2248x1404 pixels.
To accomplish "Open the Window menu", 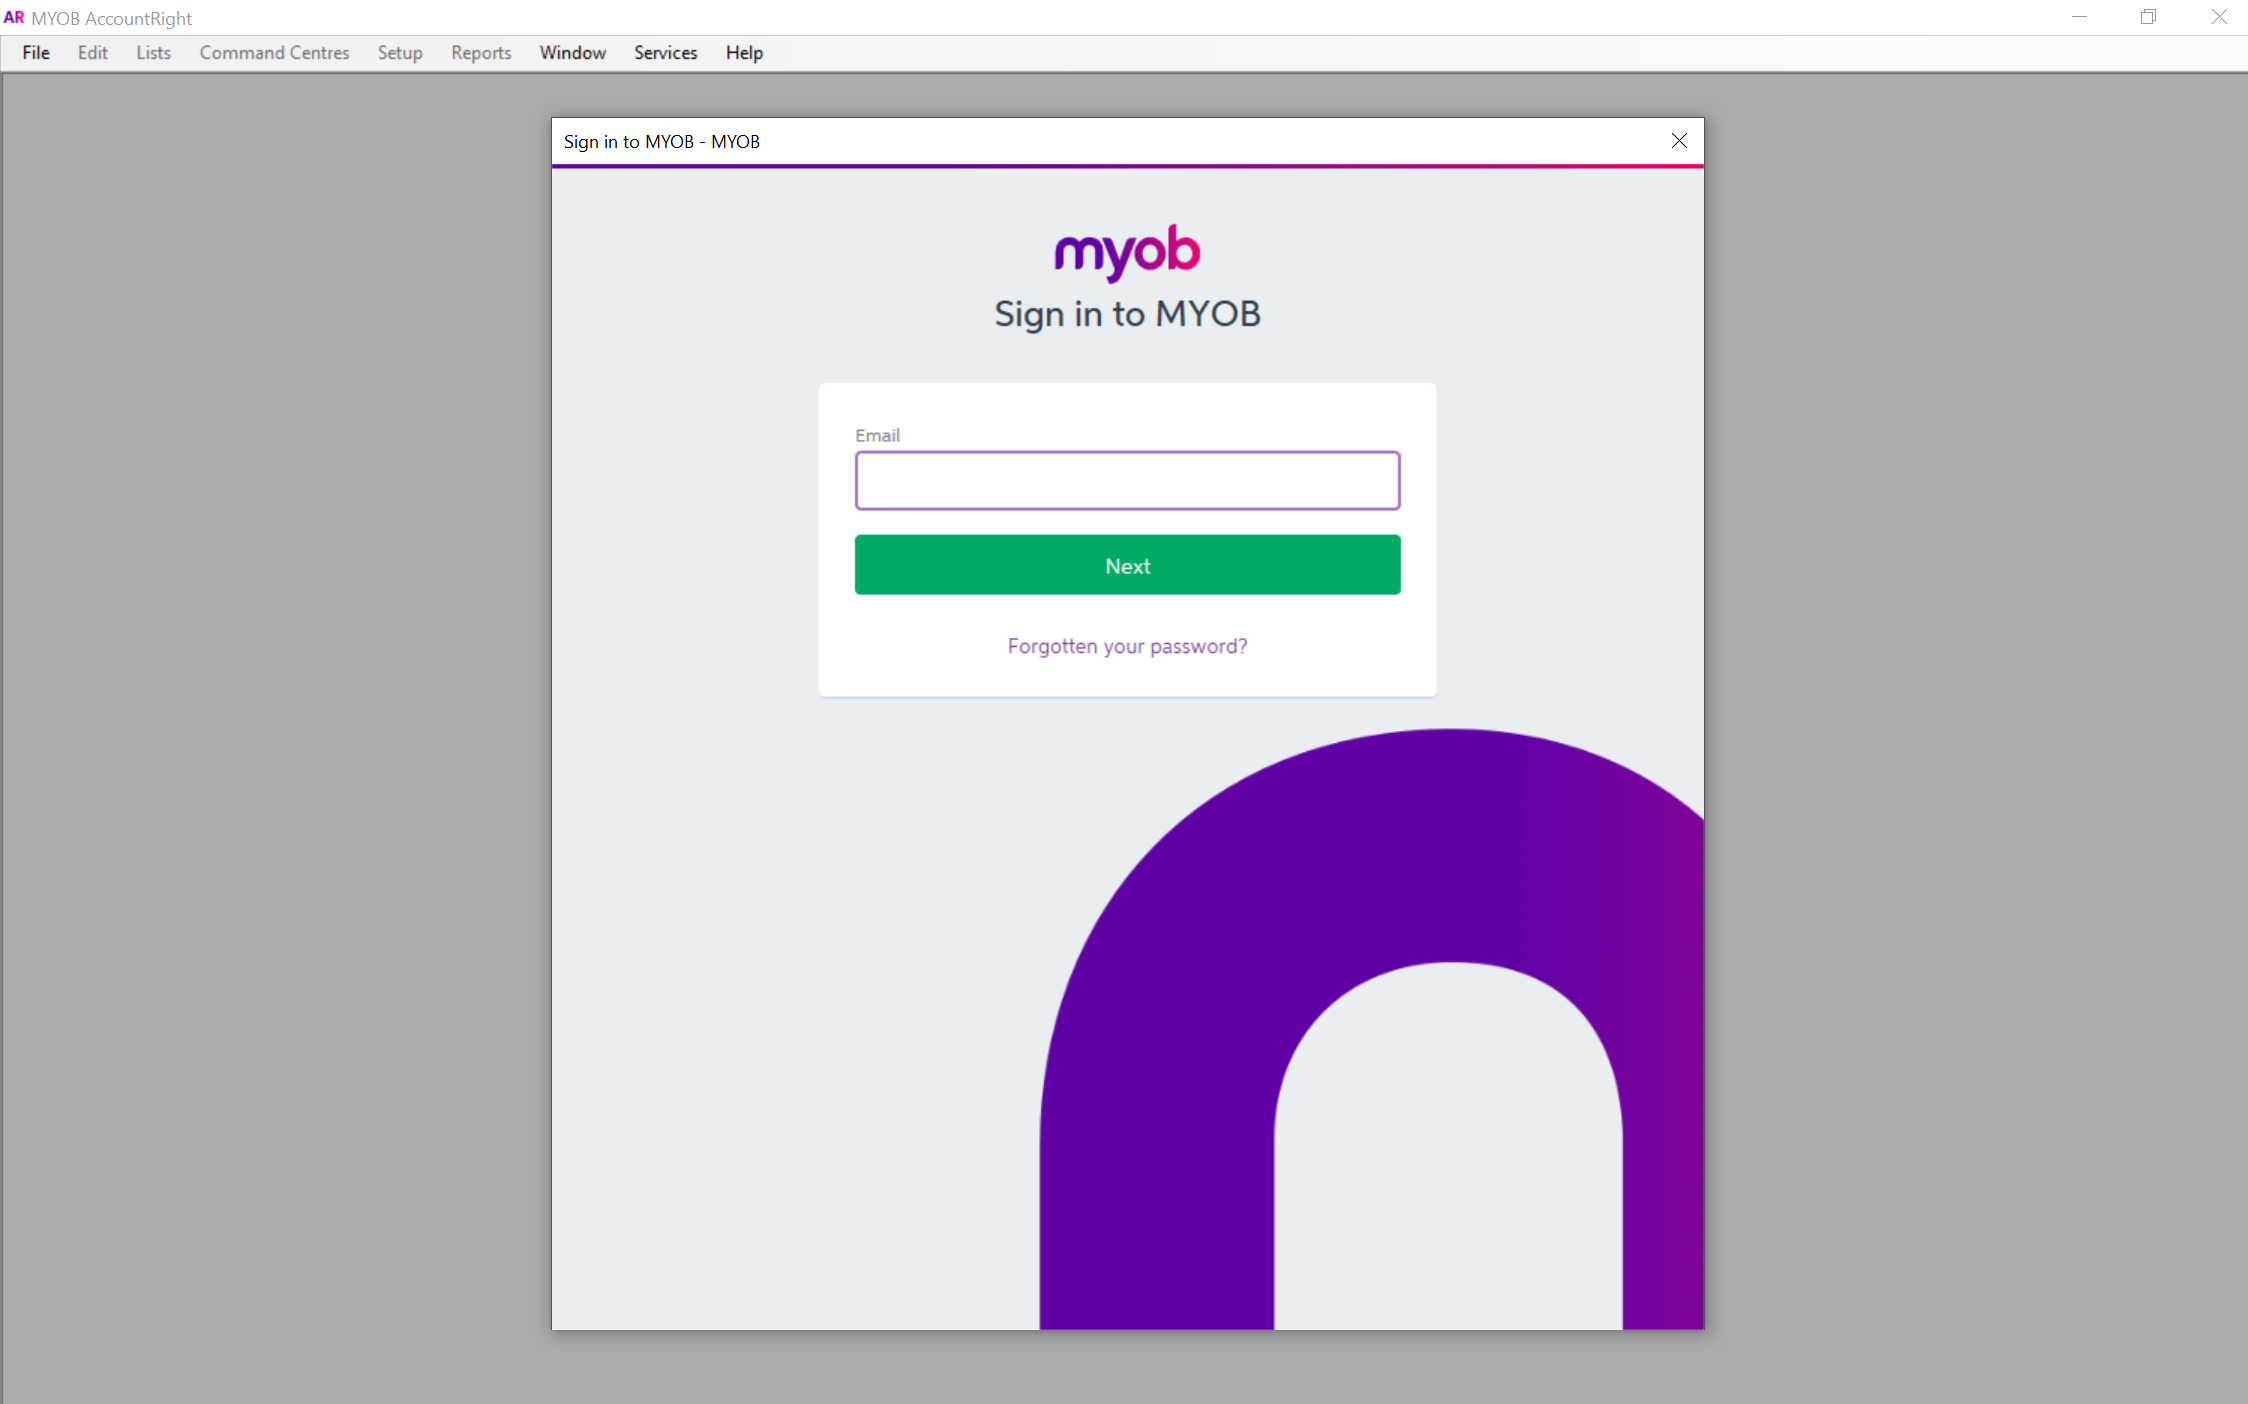I will [x=572, y=53].
